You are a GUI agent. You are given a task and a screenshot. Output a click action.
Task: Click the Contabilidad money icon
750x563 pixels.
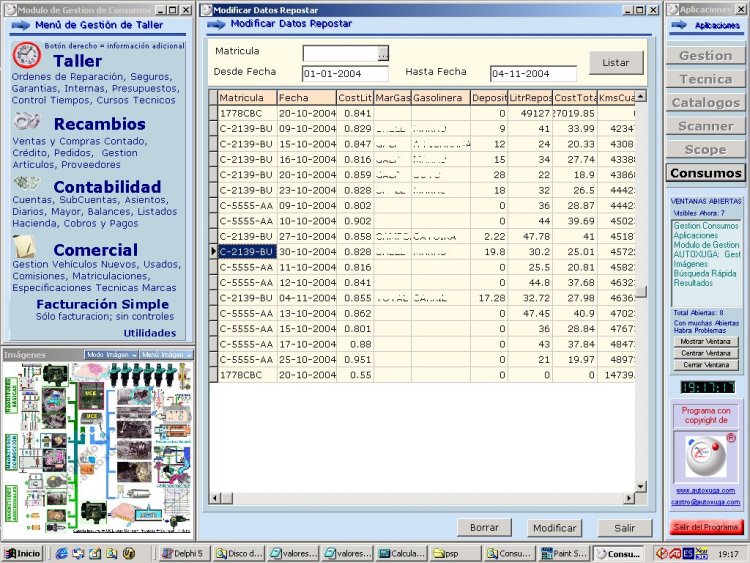coord(27,183)
